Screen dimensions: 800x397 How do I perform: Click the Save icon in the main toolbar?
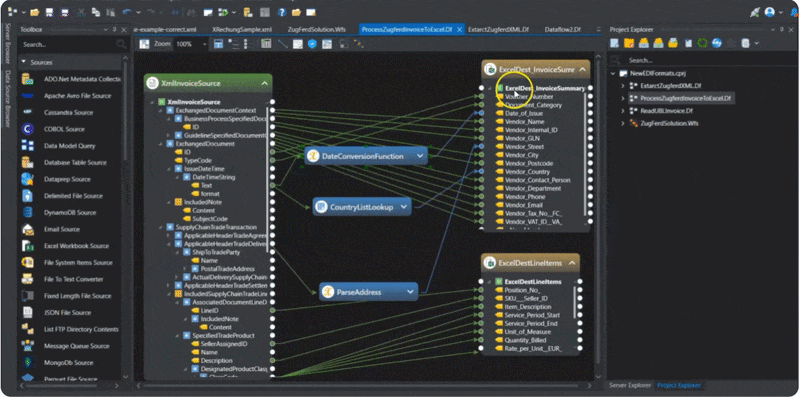[x=49, y=12]
